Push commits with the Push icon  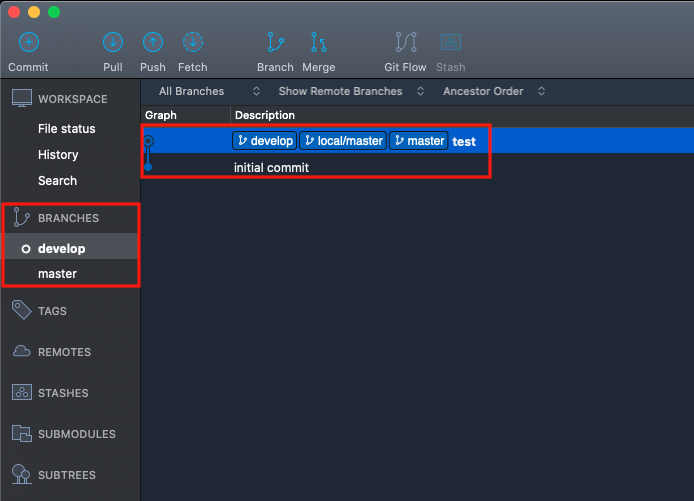pyautogui.click(x=153, y=42)
